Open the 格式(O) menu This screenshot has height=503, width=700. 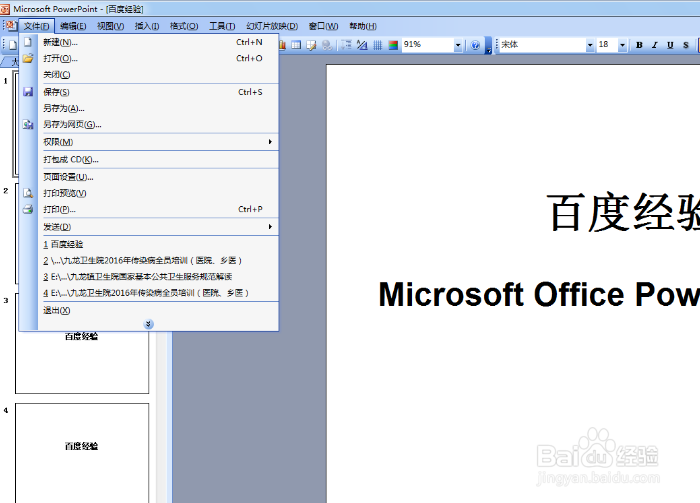tap(184, 26)
